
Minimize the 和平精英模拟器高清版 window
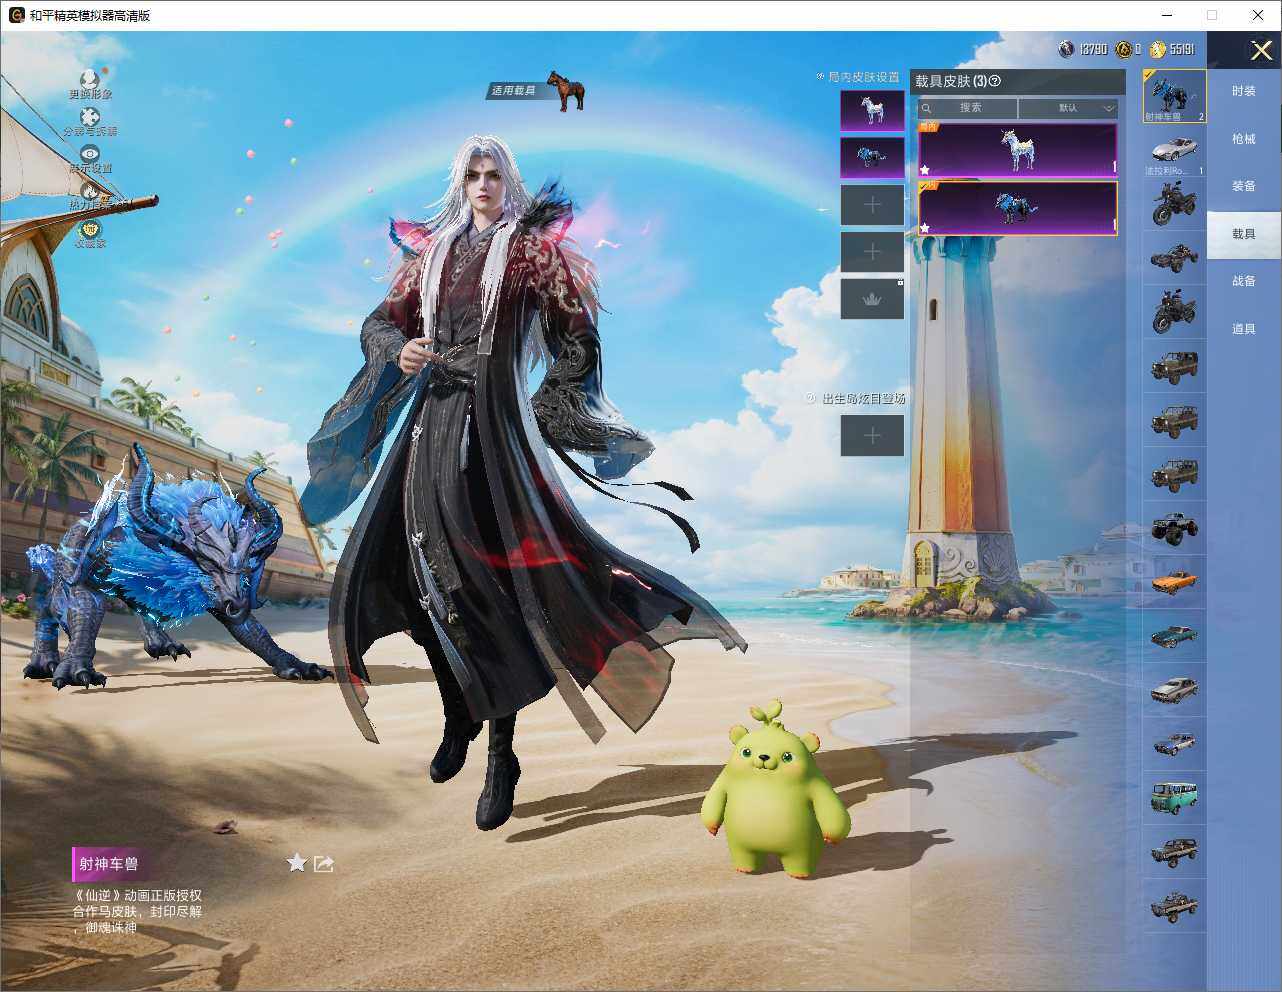pos(1168,15)
